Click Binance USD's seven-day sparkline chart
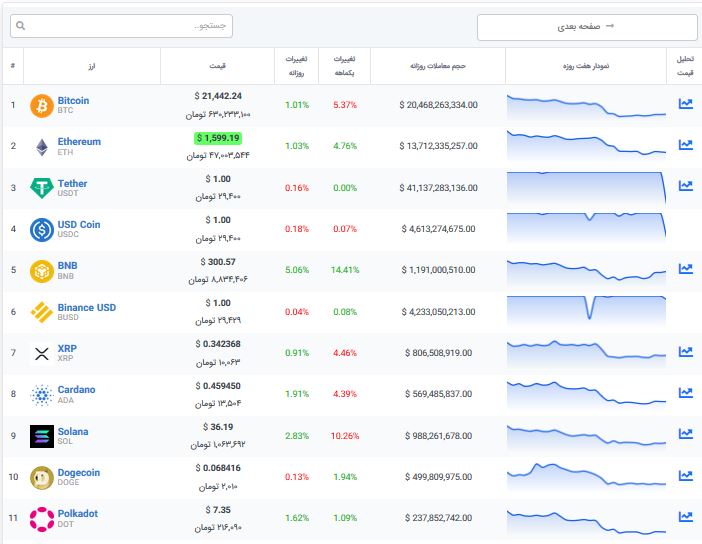This screenshot has height=544, width=702. (586, 310)
